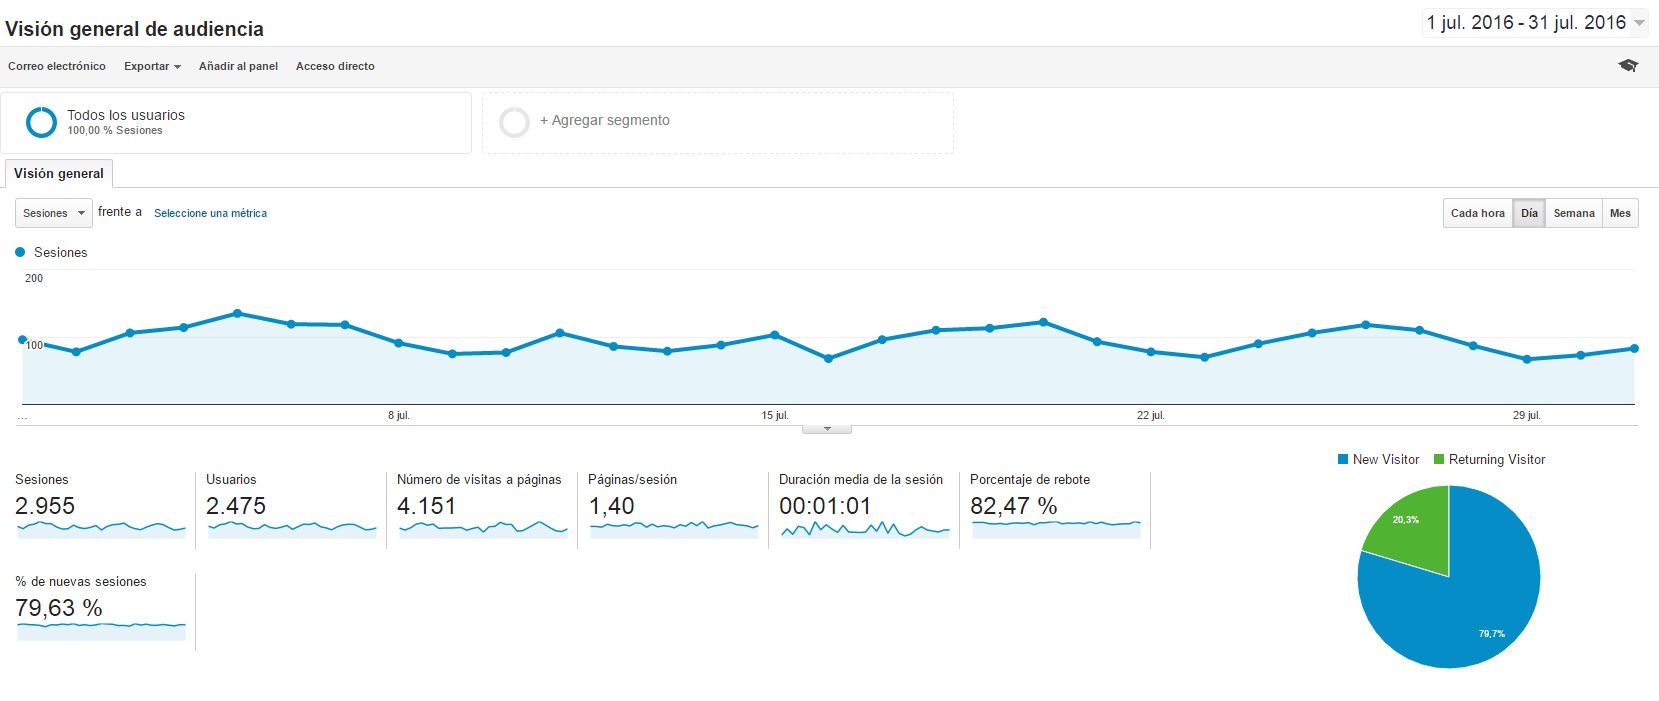Image resolution: width=1659 pixels, height=701 pixels.
Task: Click the Todos los usuarios segment circle icon
Action: click(41, 122)
